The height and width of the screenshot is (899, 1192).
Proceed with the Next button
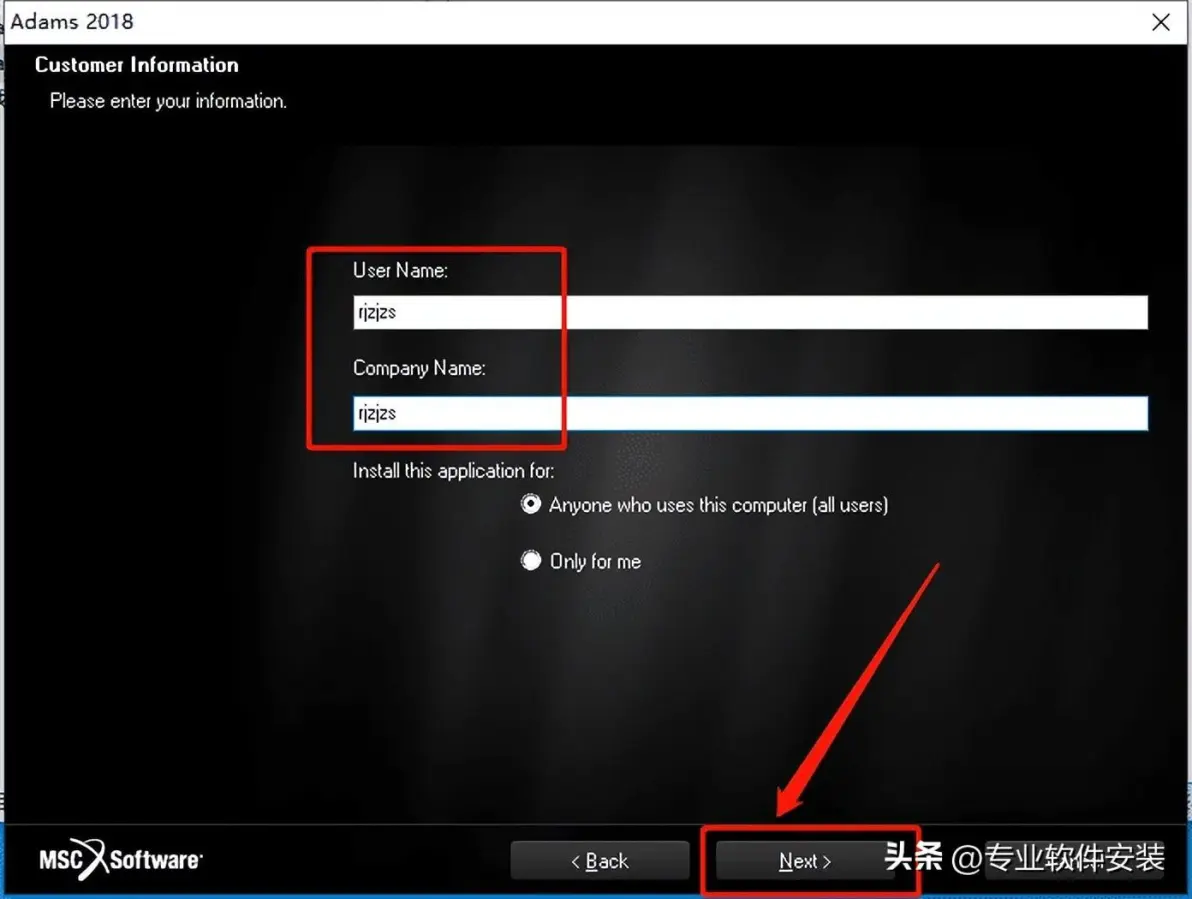[804, 860]
